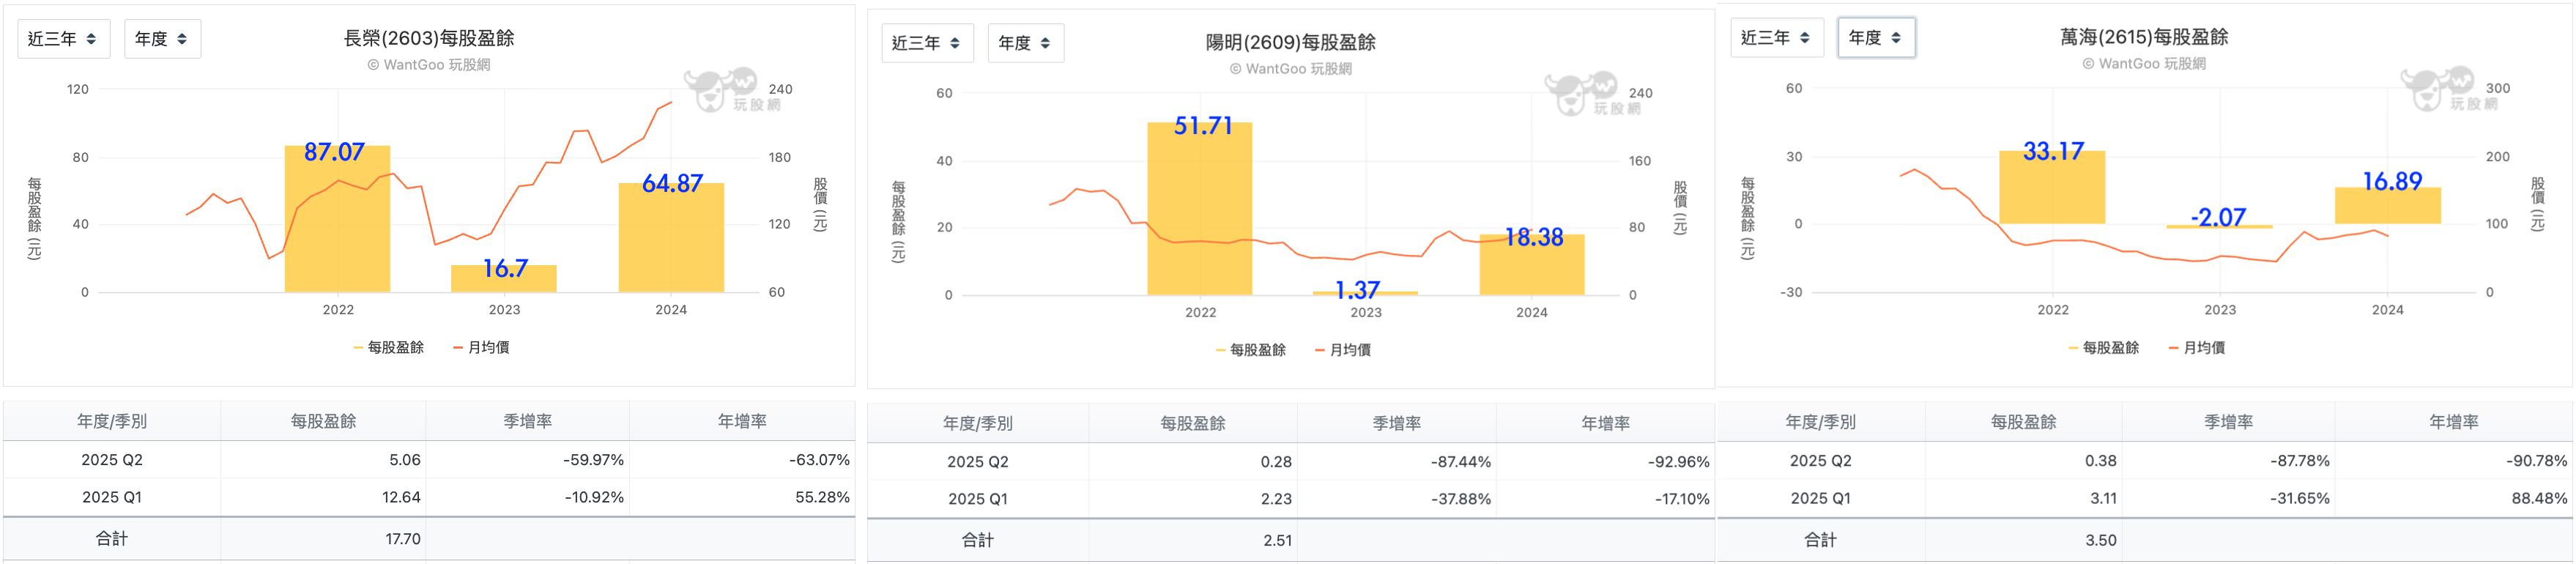The width and height of the screenshot is (2576, 564).
Task: Click EPS value 3.11
Action: coord(2103,498)
